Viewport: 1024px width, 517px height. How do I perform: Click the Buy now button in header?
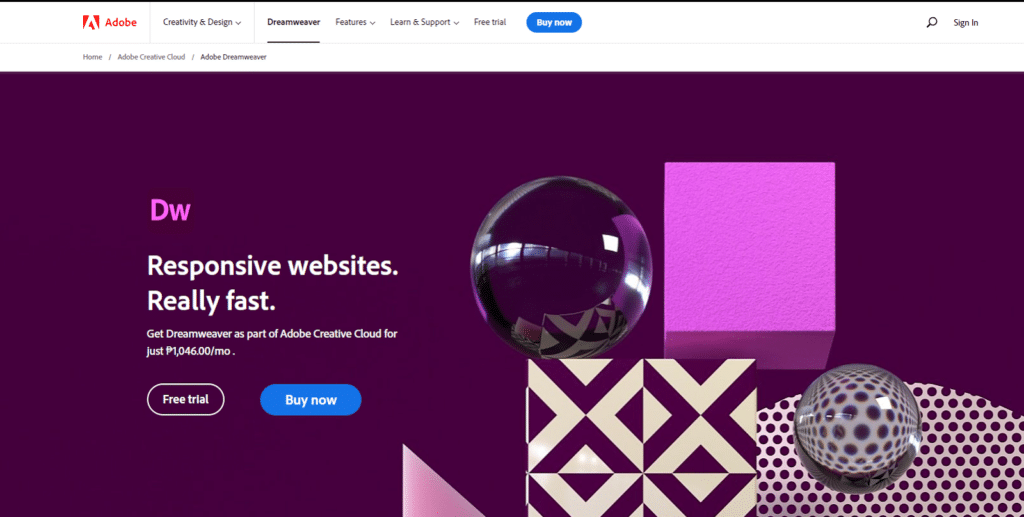pos(554,22)
